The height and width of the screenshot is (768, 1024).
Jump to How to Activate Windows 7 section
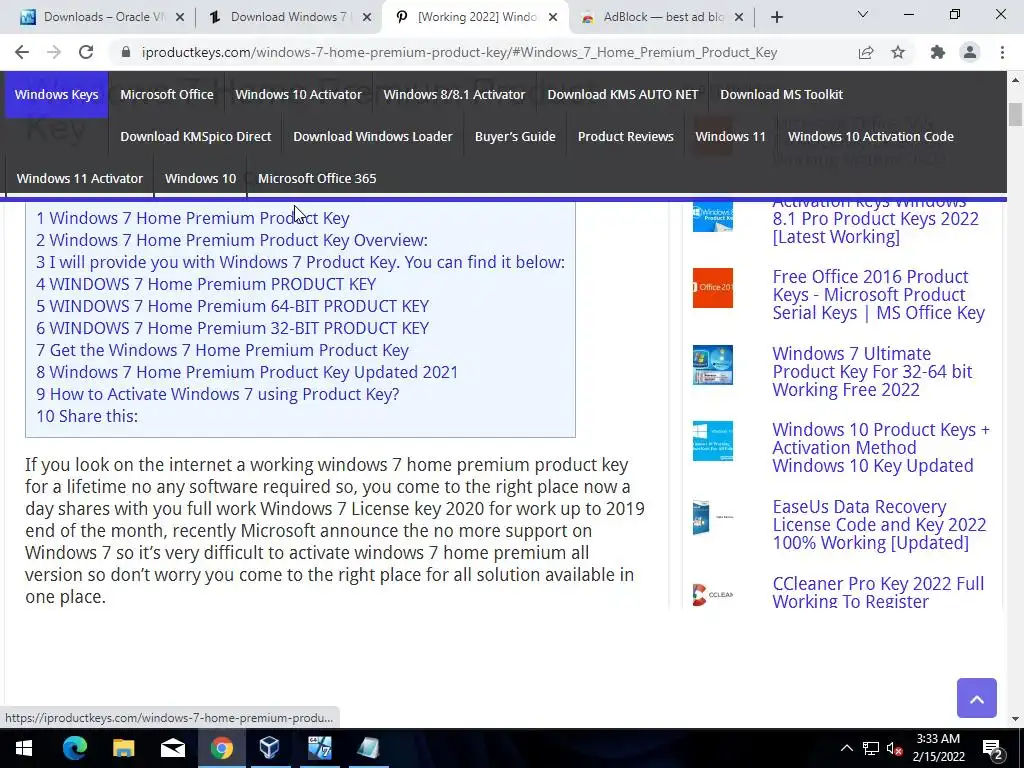tap(217, 394)
